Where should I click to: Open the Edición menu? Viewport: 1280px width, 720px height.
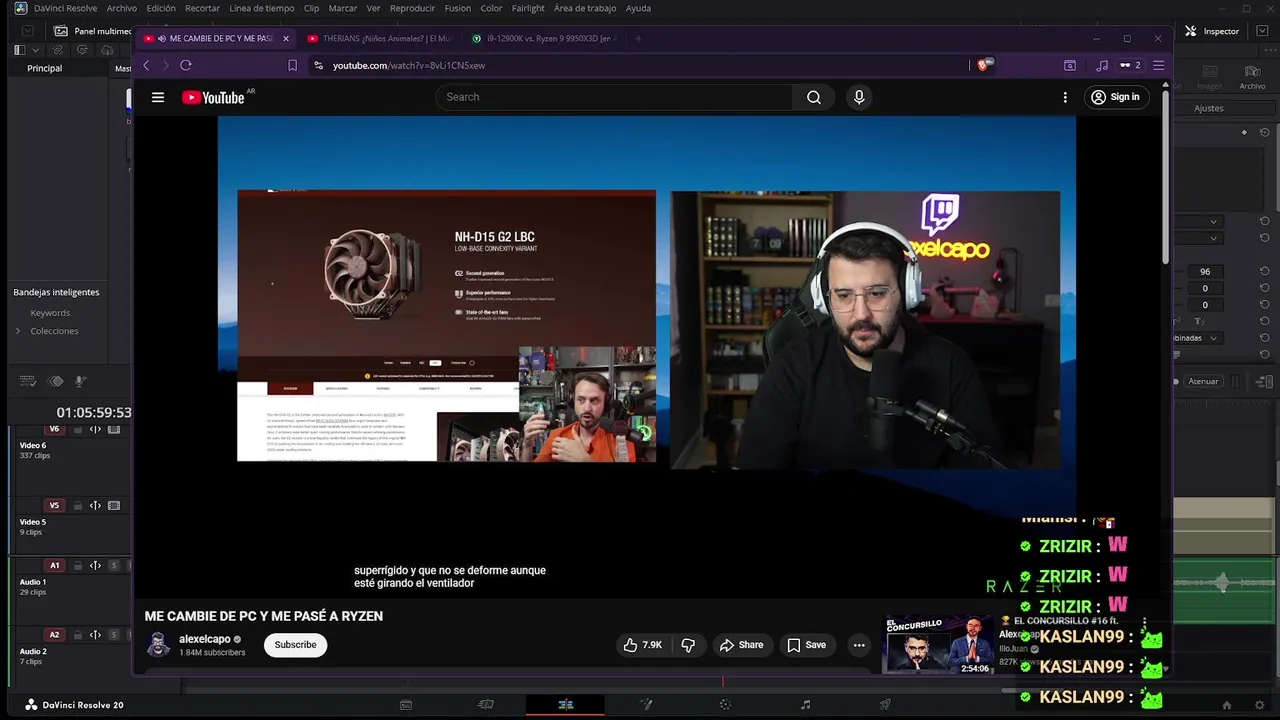pyautogui.click(x=160, y=8)
